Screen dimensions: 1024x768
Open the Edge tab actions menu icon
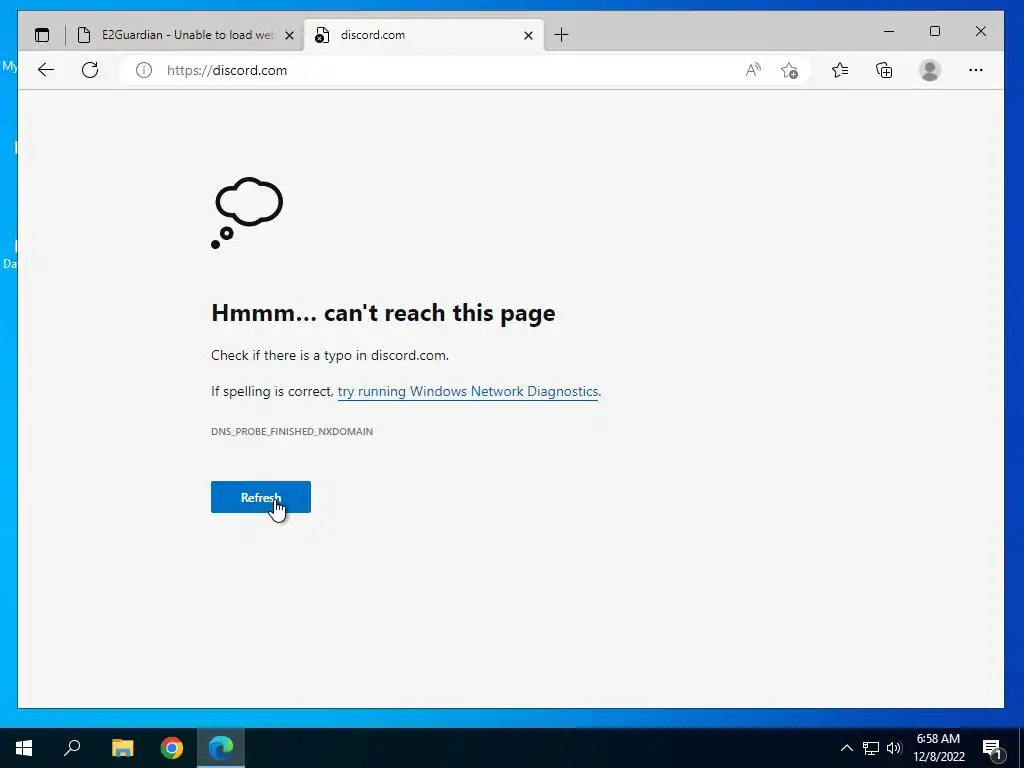(42, 35)
